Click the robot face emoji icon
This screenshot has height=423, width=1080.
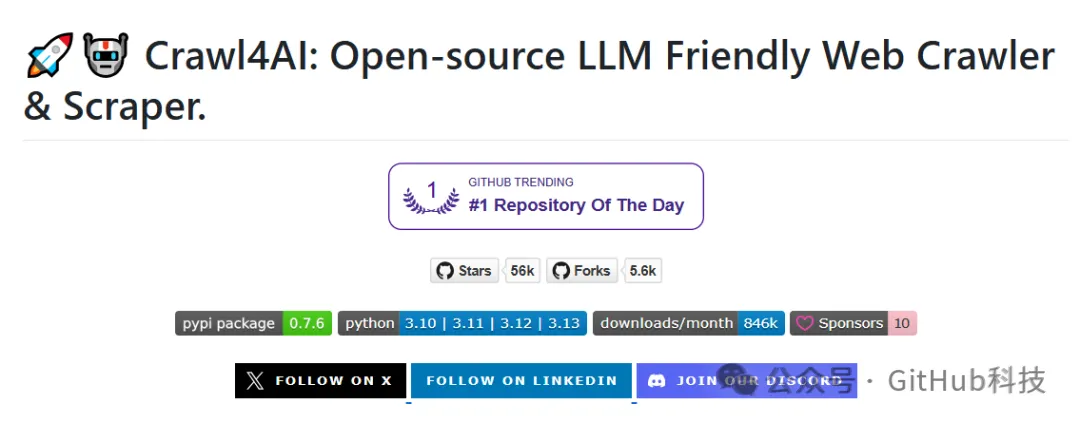coord(105,57)
